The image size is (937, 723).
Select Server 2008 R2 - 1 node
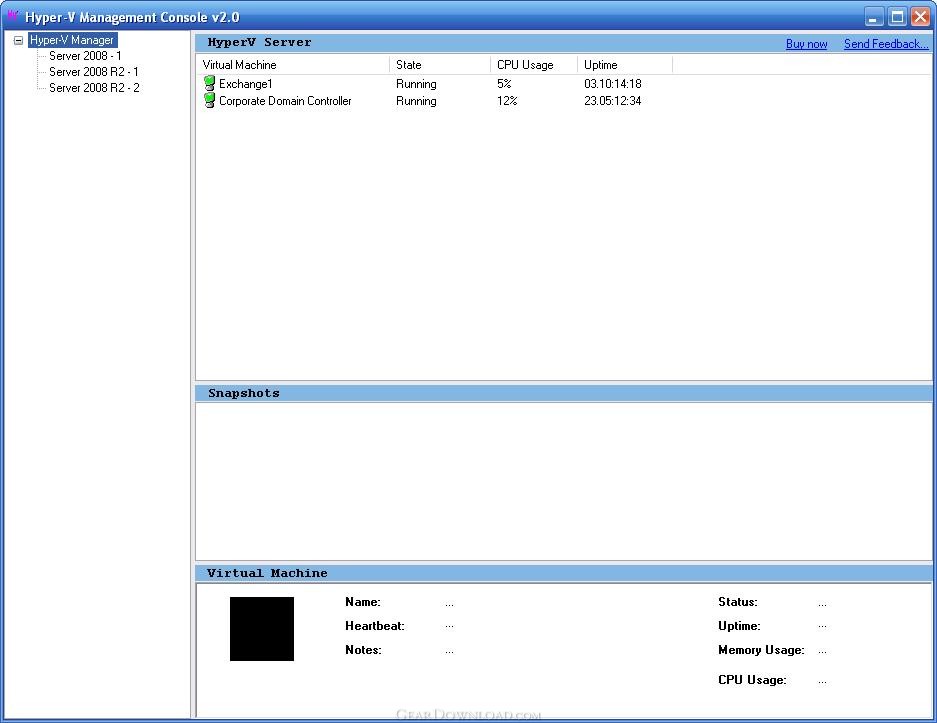click(94, 72)
